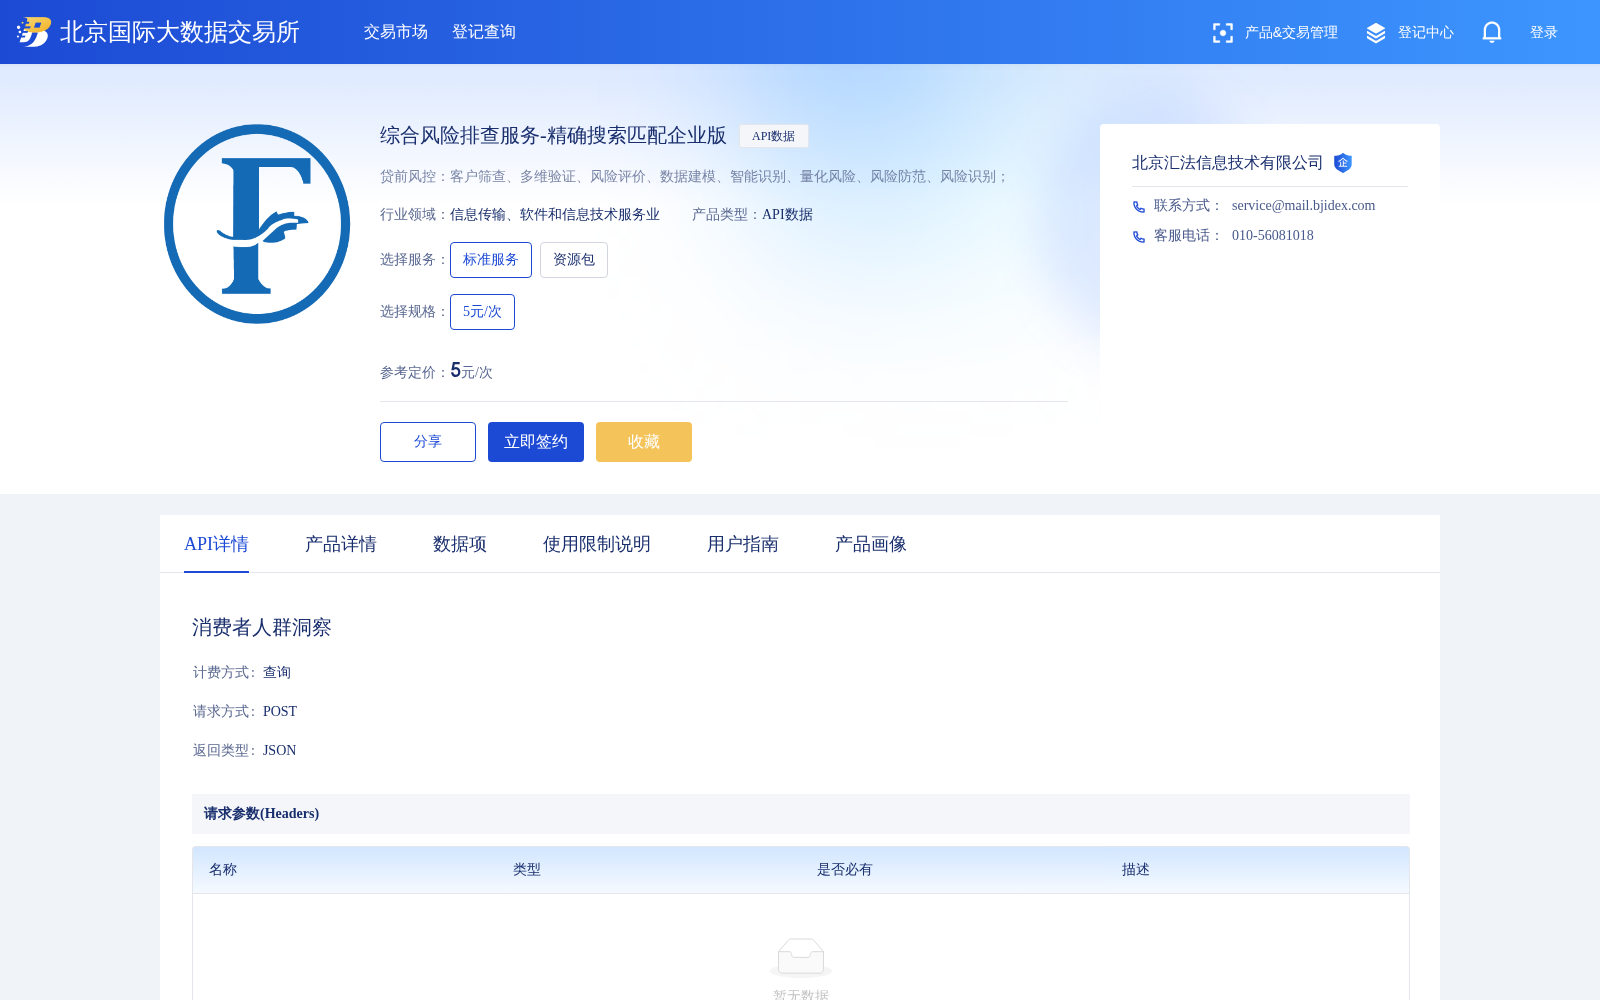Switch to 使用限制说明 tab
This screenshot has width=1600, height=1000.
(x=597, y=544)
